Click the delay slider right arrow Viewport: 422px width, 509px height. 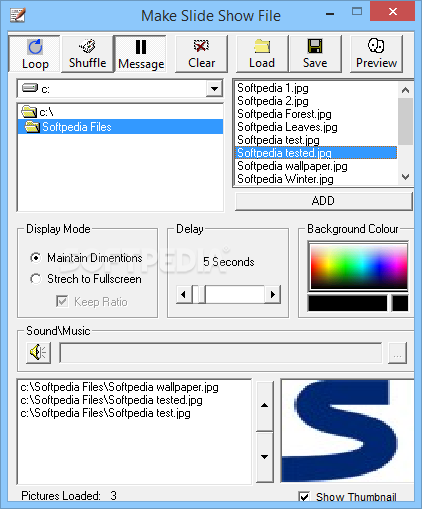273,294
